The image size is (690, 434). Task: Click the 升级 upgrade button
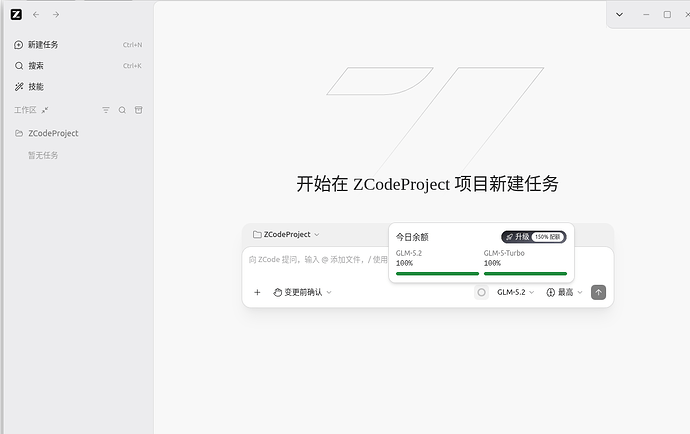tap(534, 237)
